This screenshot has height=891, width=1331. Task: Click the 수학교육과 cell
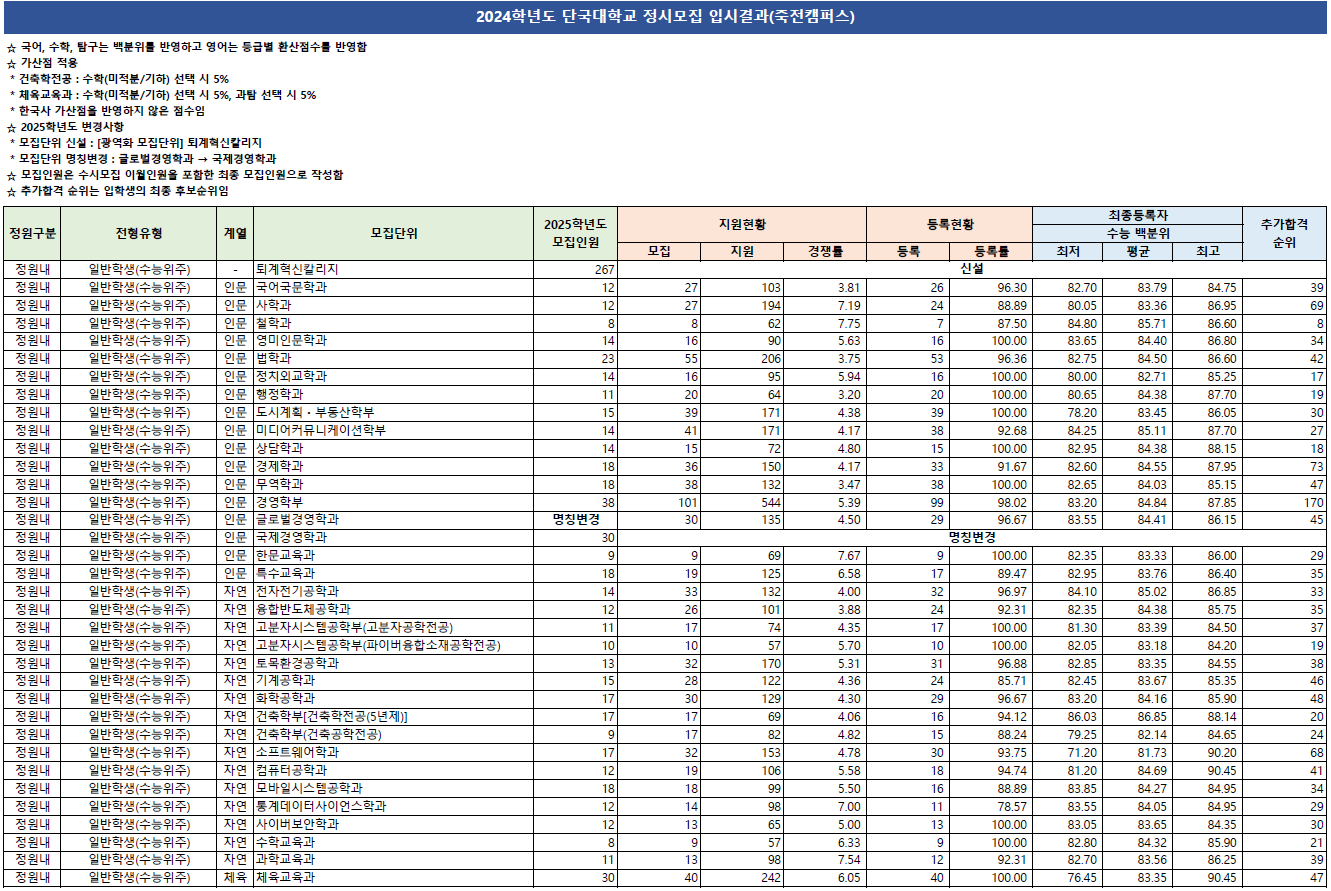tap(394, 842)
